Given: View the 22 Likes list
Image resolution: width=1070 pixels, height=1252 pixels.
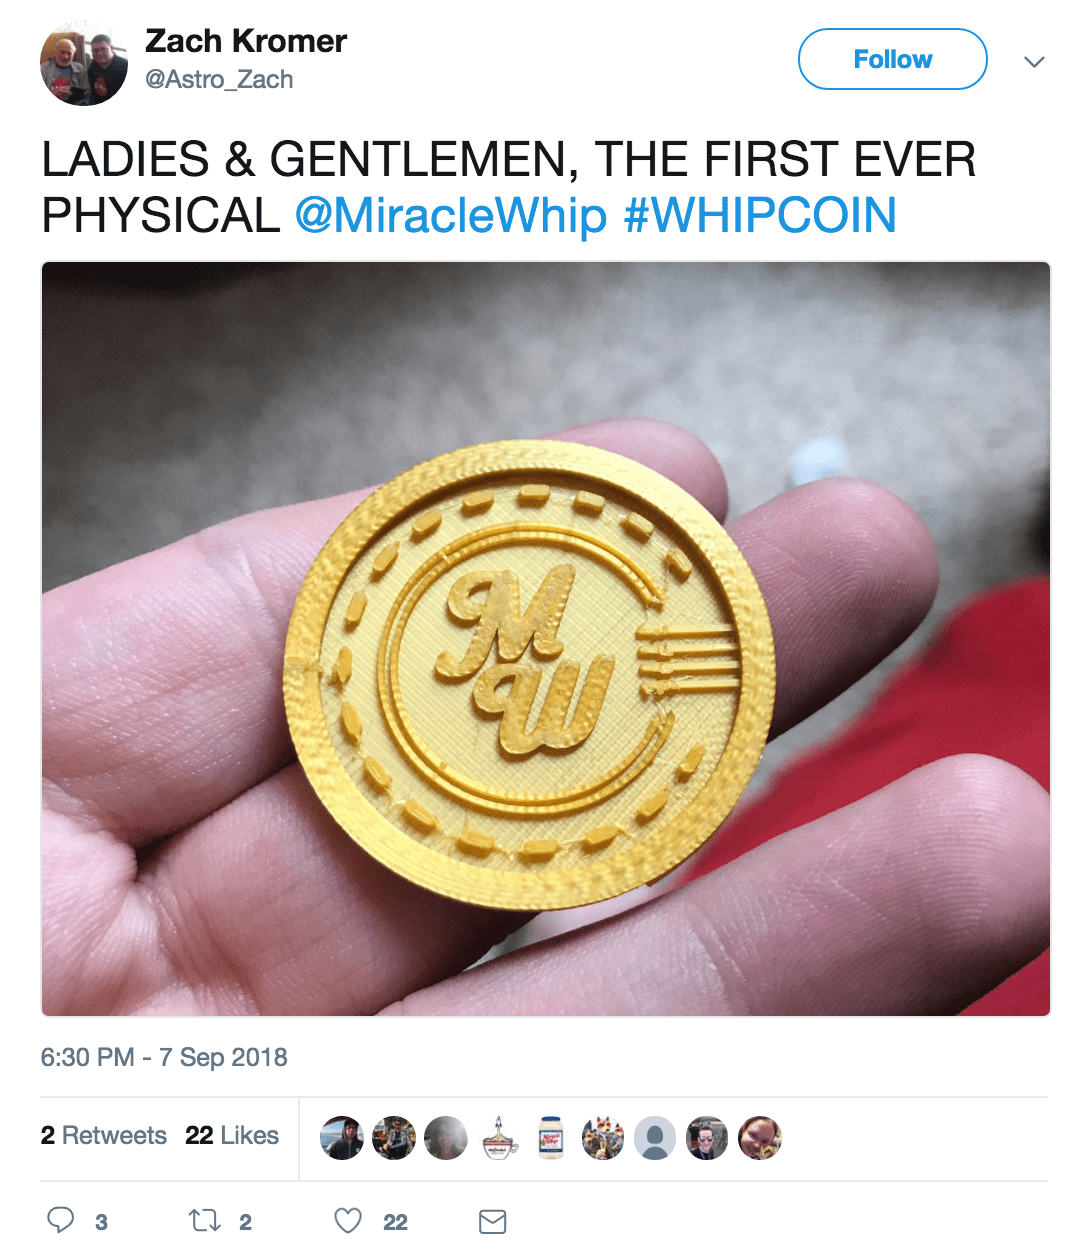Looking at the screenshot, I should pos(232,1135).
